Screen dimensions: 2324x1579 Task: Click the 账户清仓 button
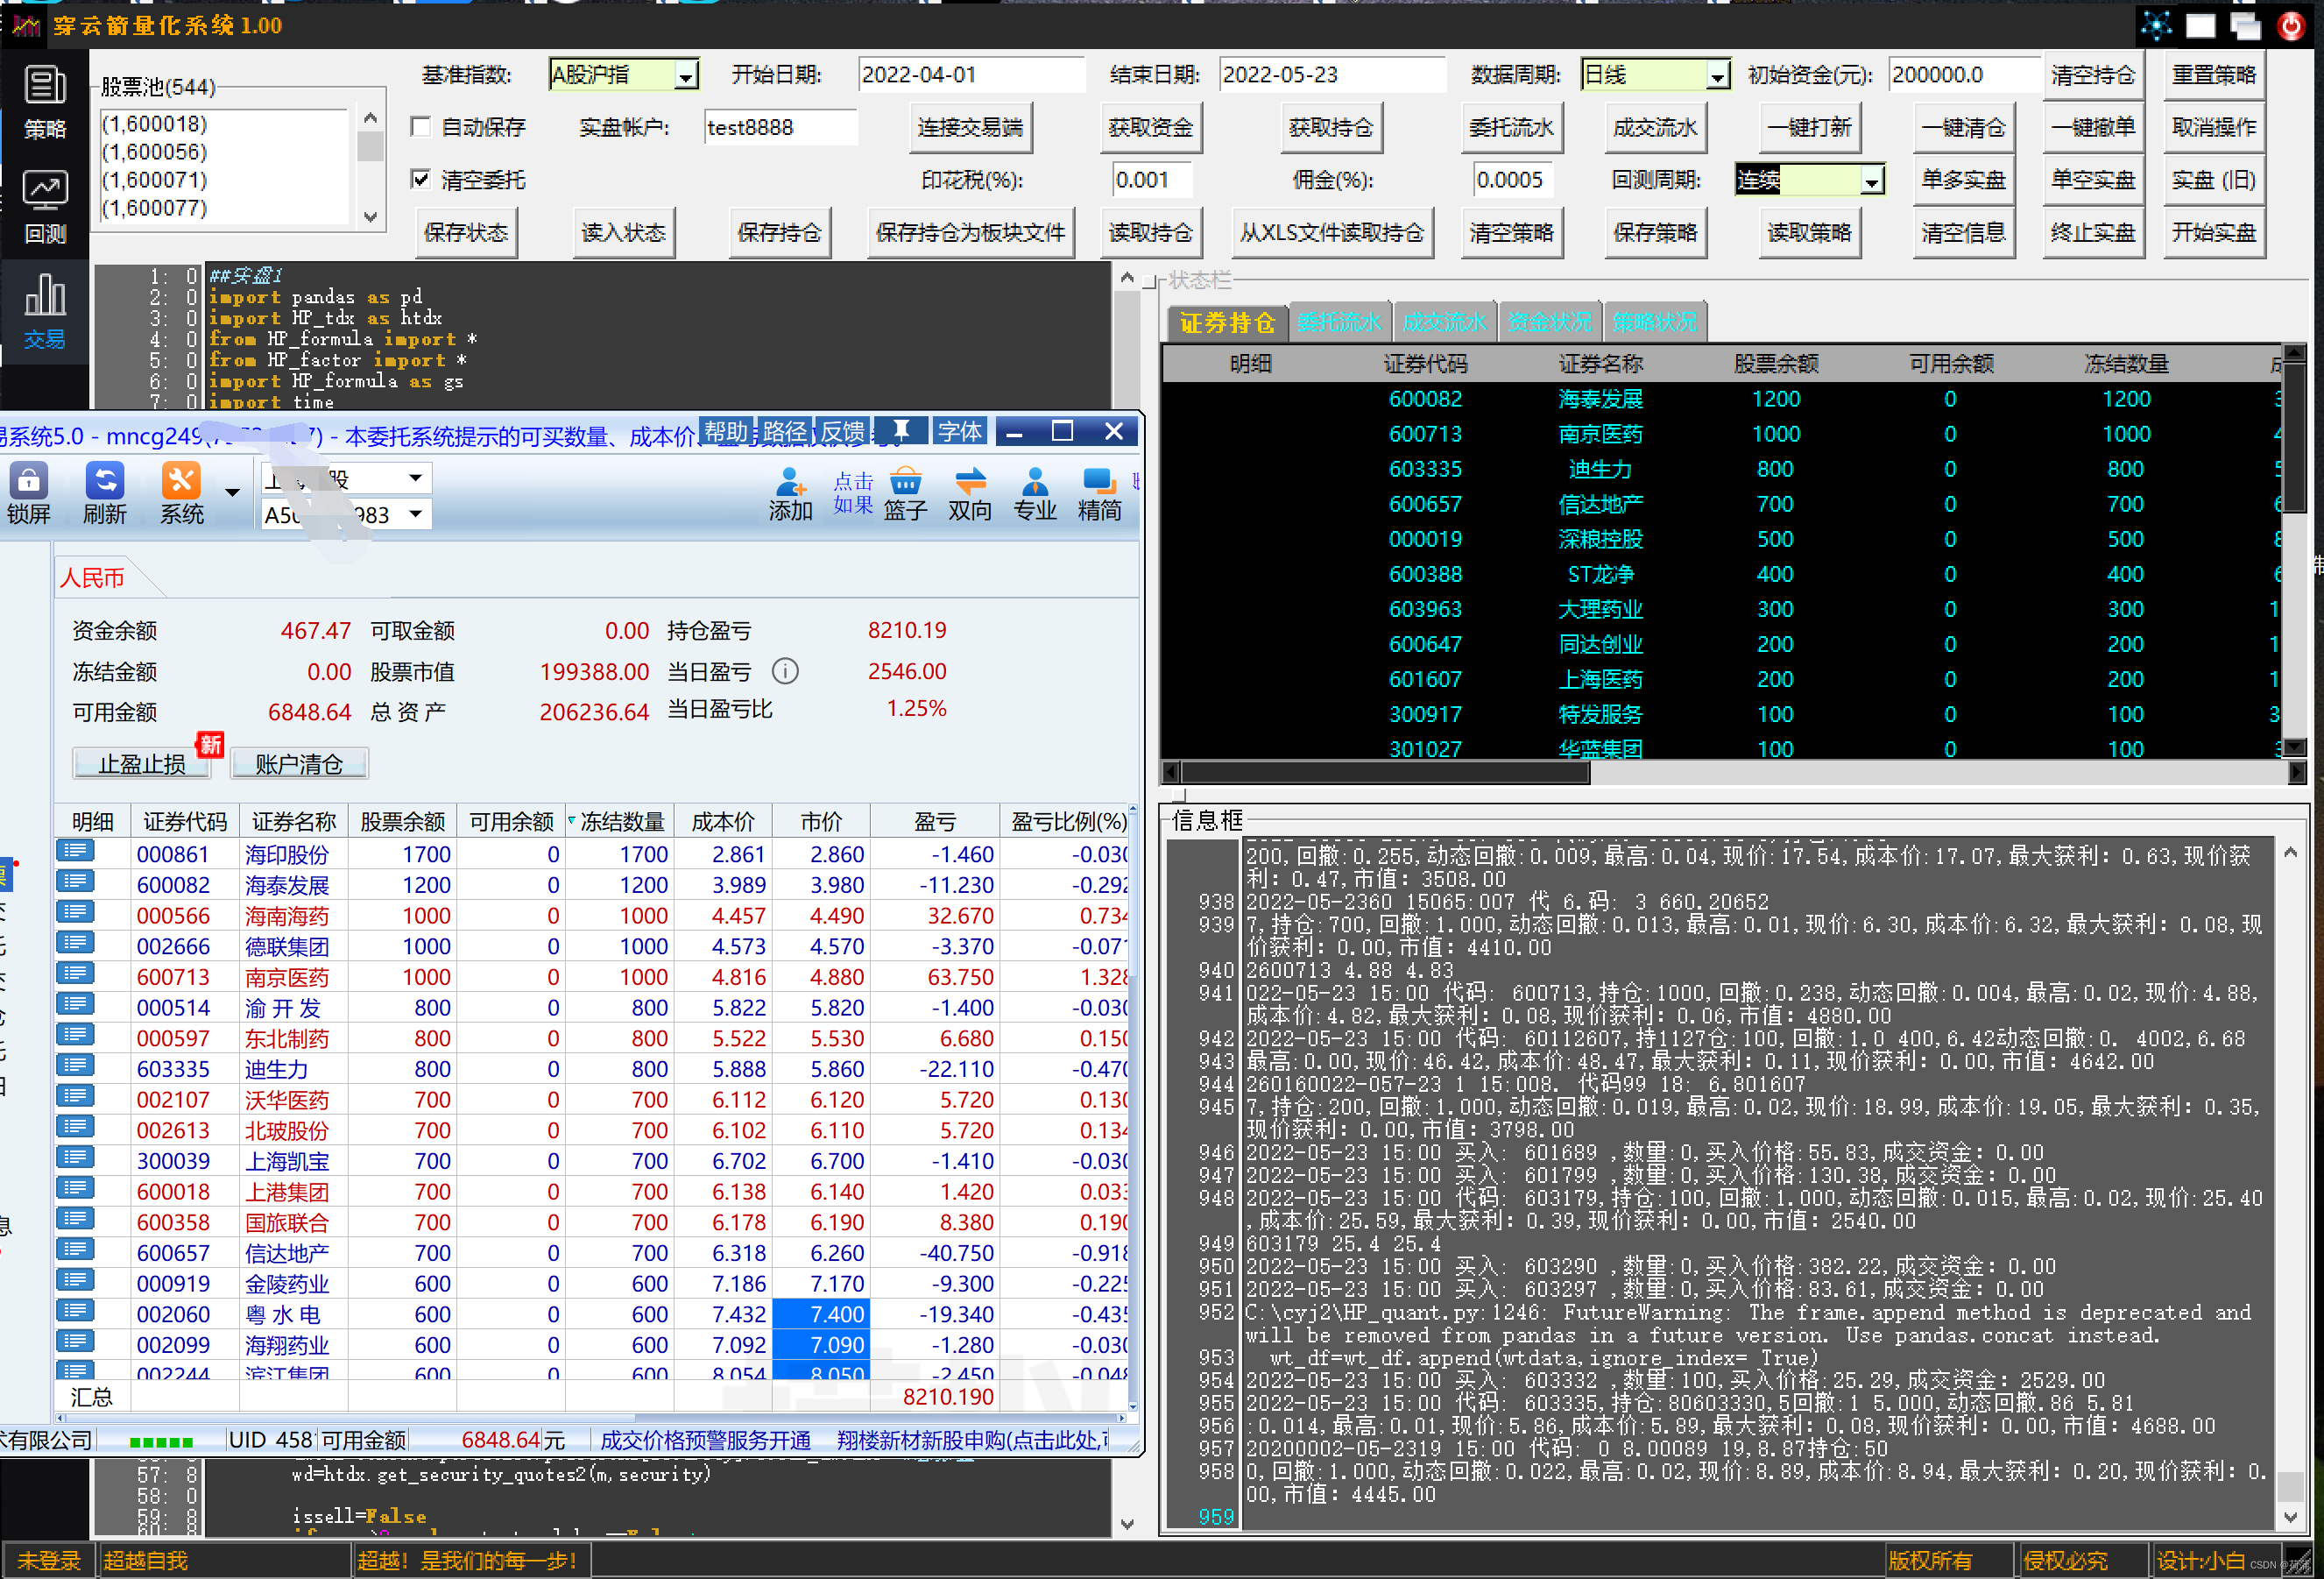(299, 763)
